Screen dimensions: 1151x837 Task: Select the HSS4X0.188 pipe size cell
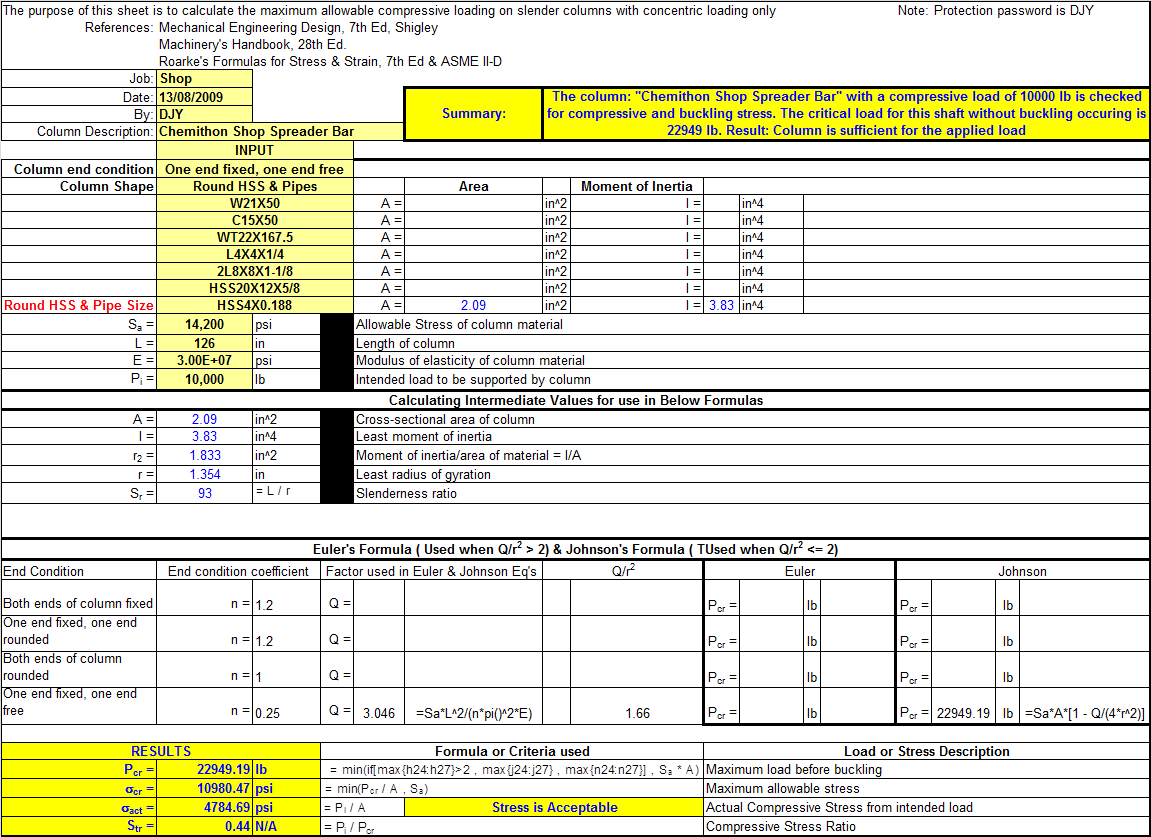tap(254, 305)
